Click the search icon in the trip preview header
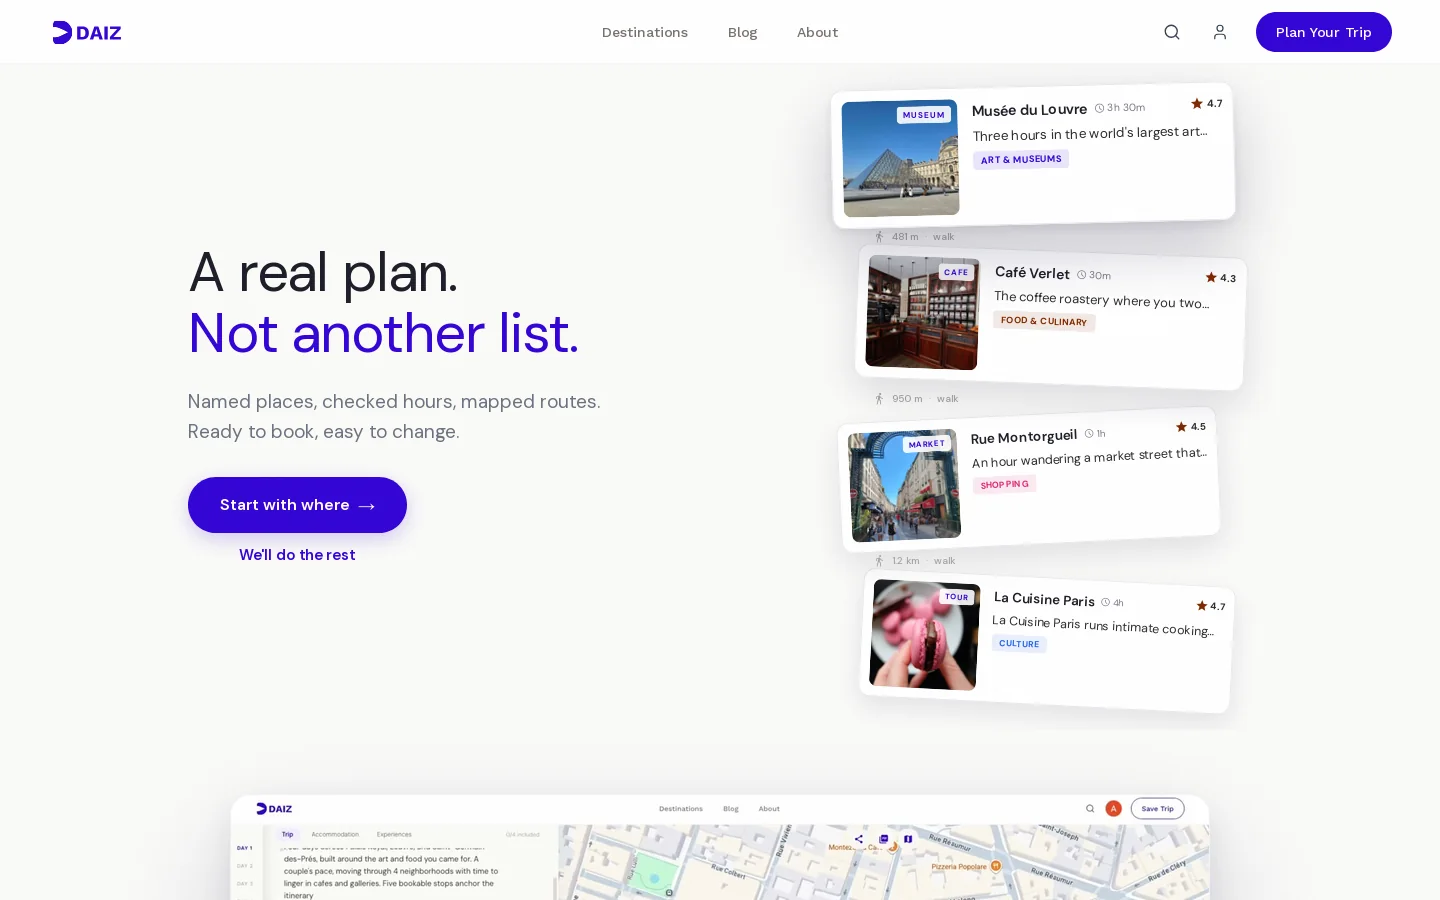Screen dimensions: 1440x900 pos(1090,809)
